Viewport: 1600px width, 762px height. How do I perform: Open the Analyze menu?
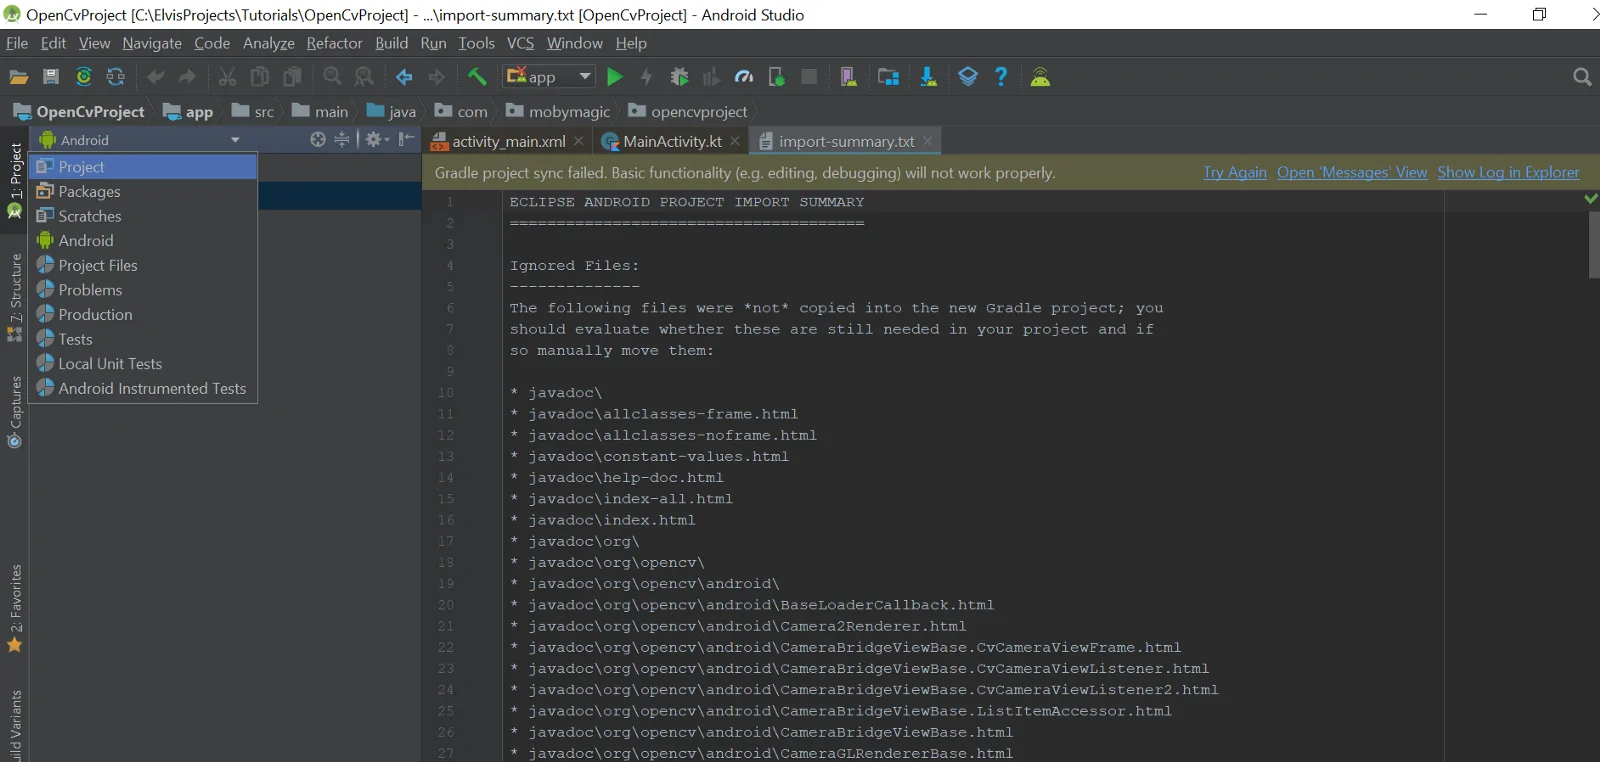268,43
